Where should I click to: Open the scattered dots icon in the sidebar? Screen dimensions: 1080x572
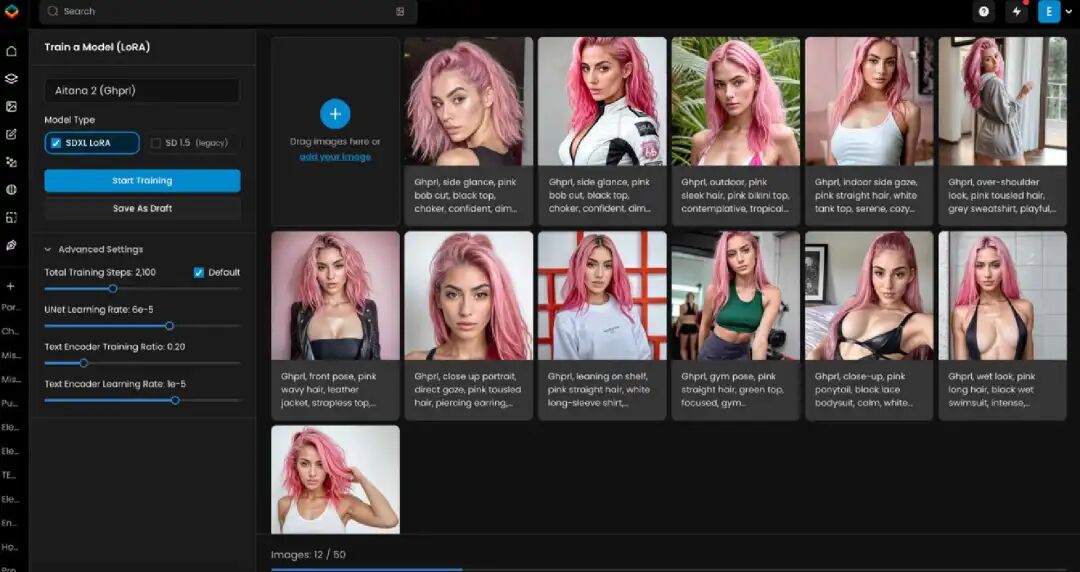11,162
